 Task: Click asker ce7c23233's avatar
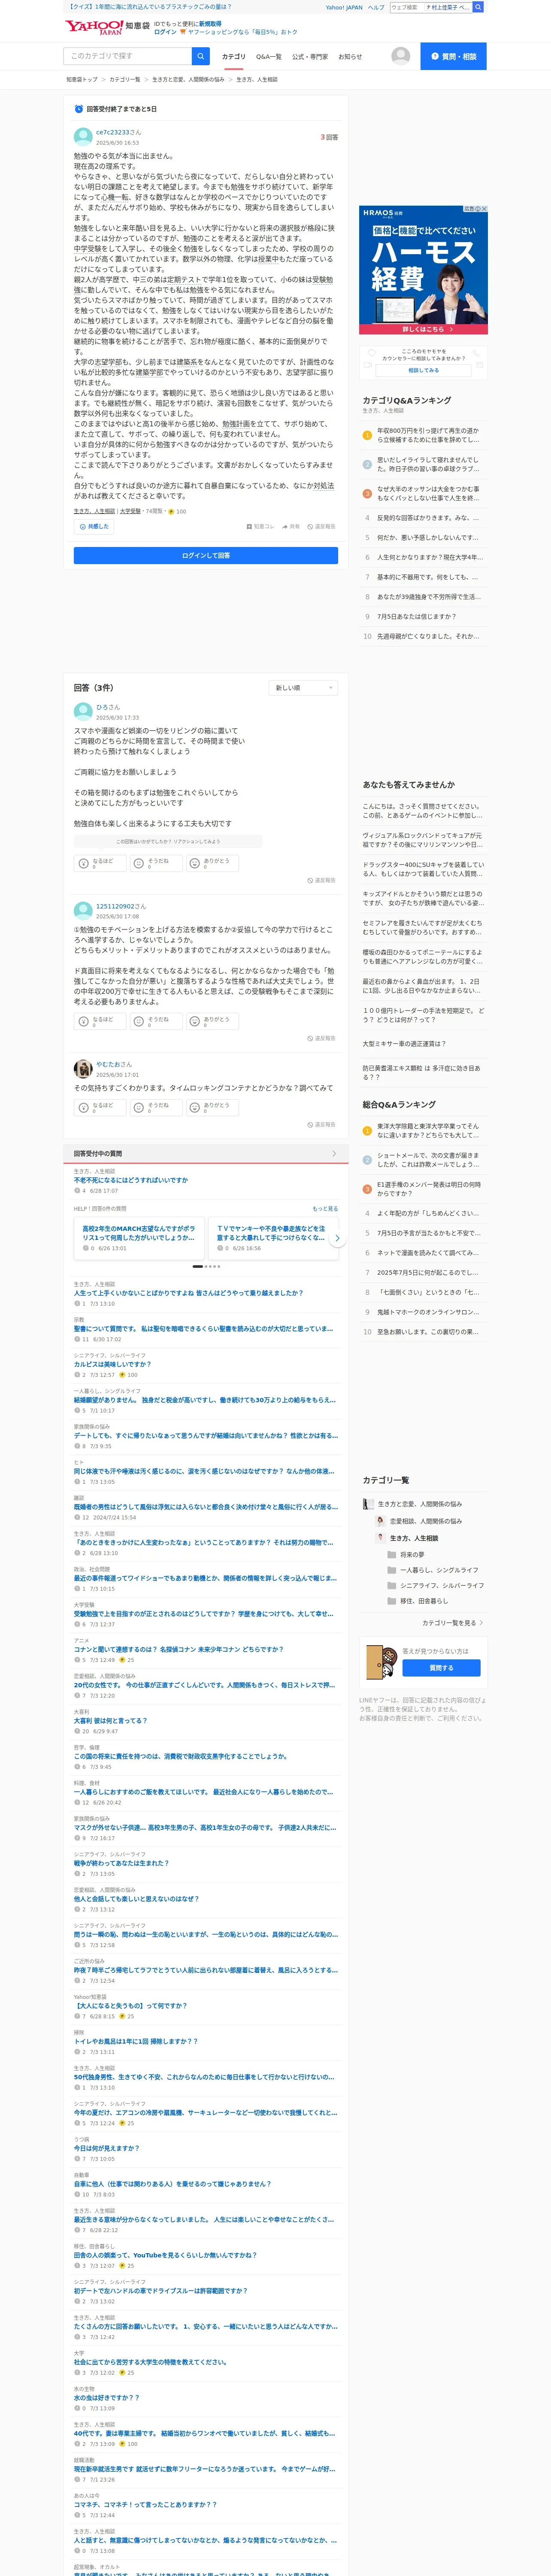83,137
